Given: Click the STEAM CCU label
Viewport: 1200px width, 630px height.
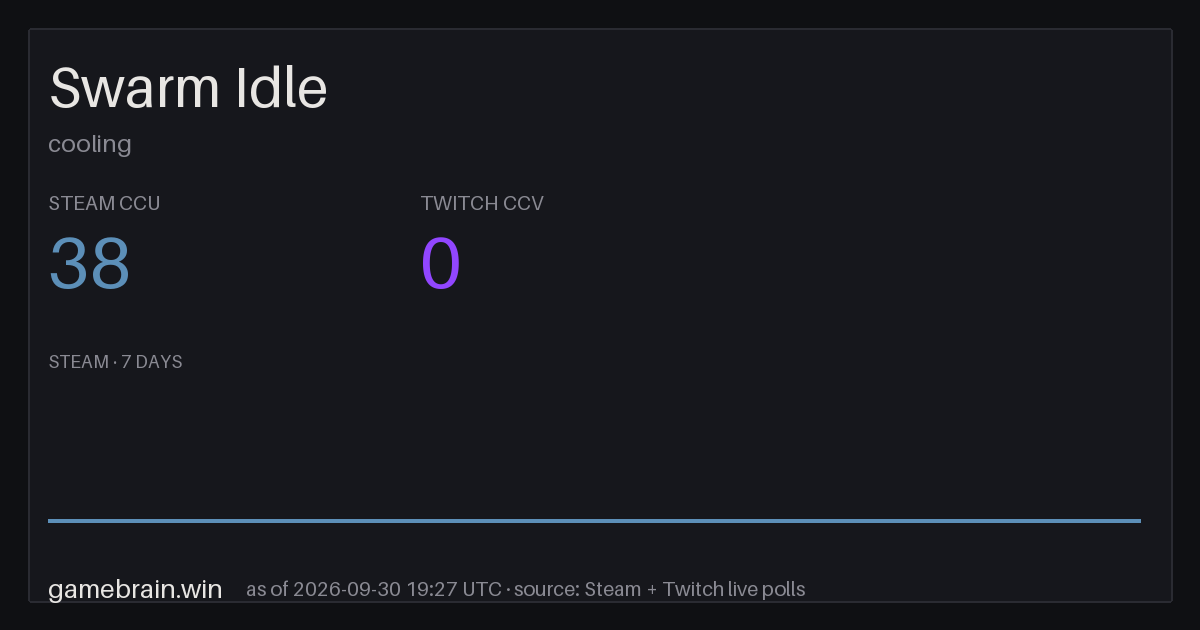Looking at the screenshot, I should 104,203.
